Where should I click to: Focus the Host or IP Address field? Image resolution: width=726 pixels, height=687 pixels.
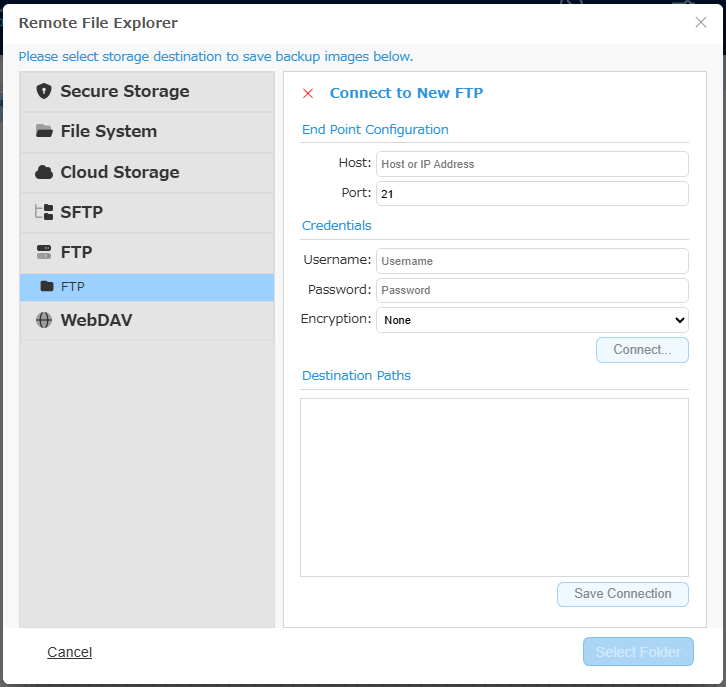(532, 164)
